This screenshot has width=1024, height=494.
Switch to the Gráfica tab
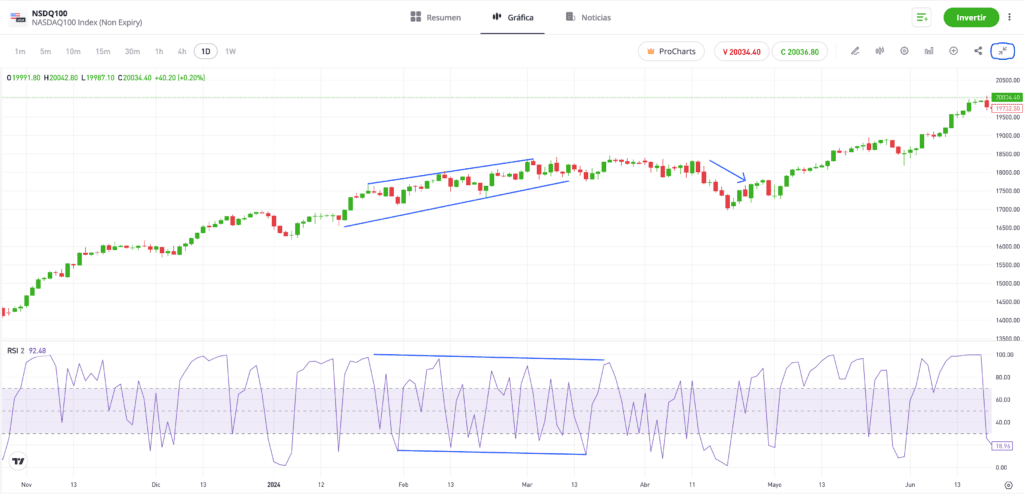tap(513, 18)
